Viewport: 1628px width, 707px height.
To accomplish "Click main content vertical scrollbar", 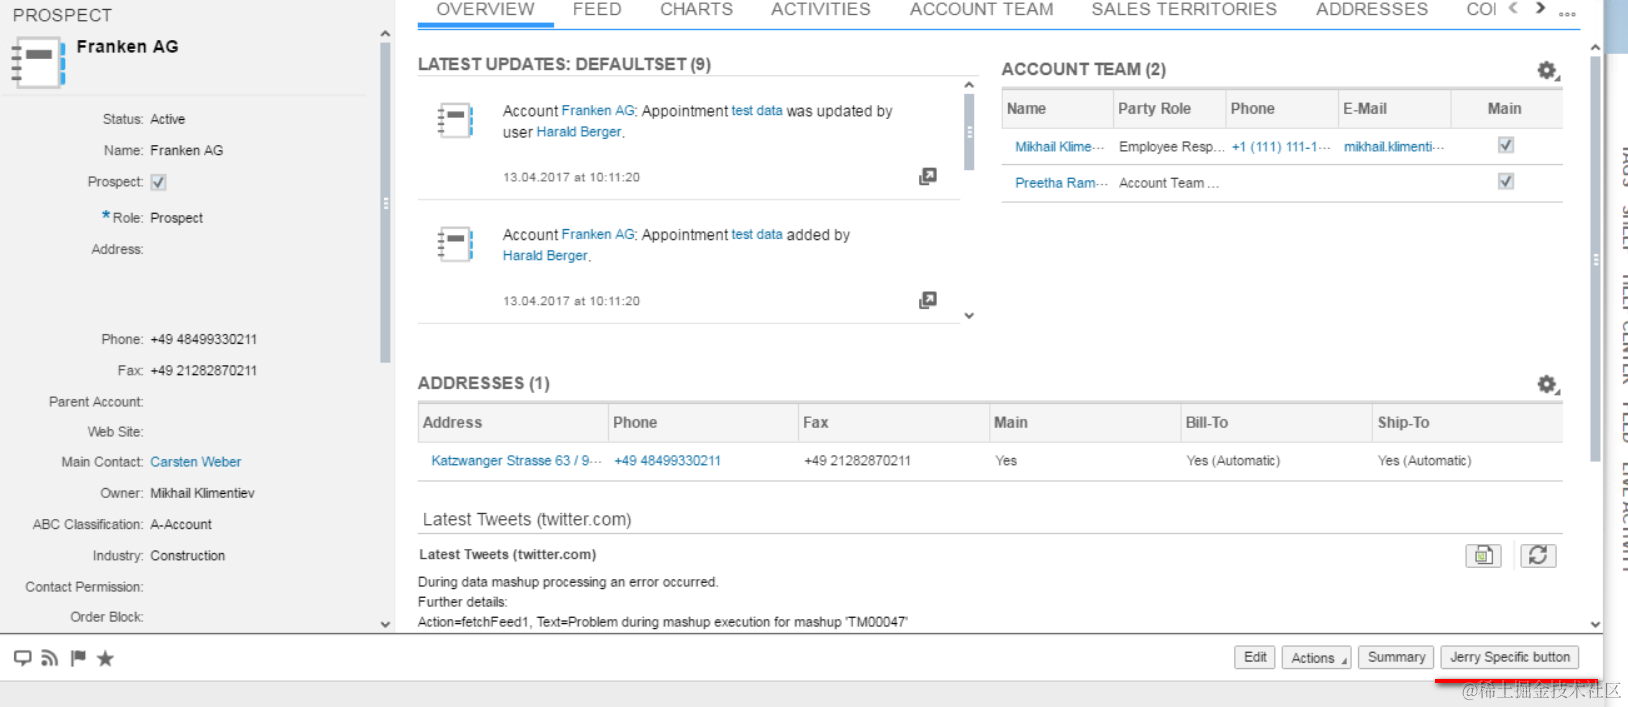I will (1595, 259).
